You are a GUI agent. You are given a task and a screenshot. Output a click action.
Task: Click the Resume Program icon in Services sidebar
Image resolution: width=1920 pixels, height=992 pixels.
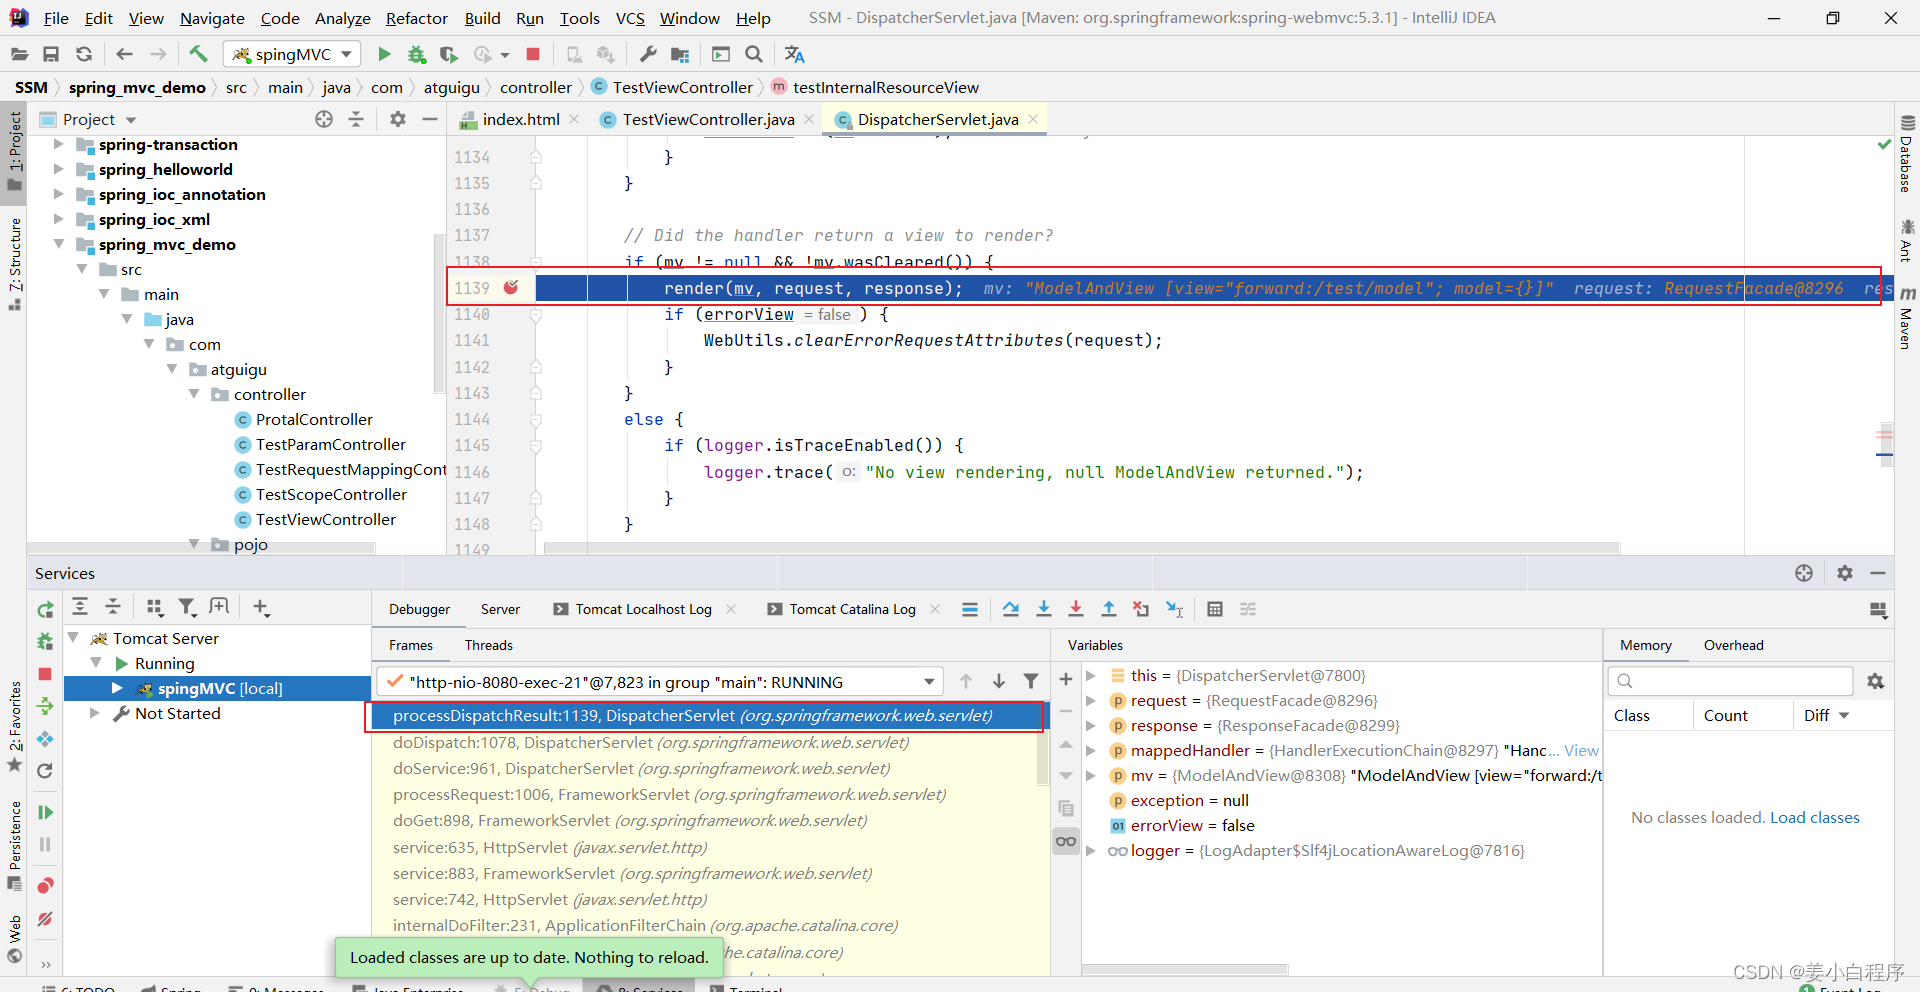(45, 812)
